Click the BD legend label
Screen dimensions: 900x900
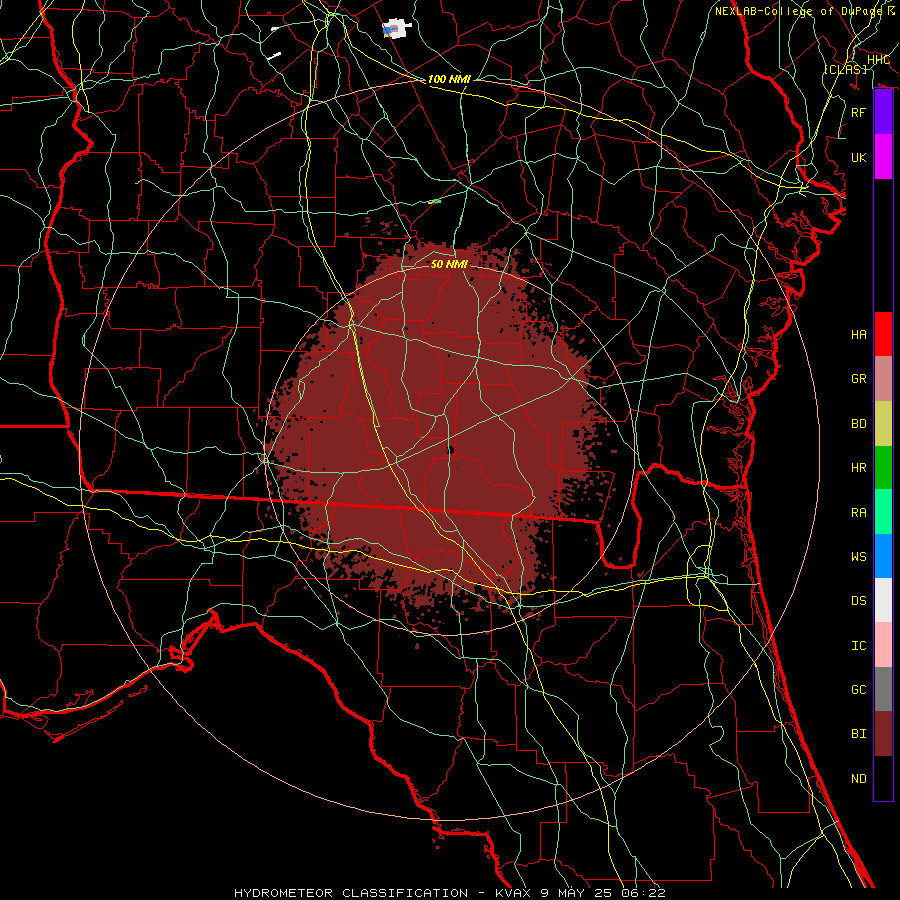(858, 423)
